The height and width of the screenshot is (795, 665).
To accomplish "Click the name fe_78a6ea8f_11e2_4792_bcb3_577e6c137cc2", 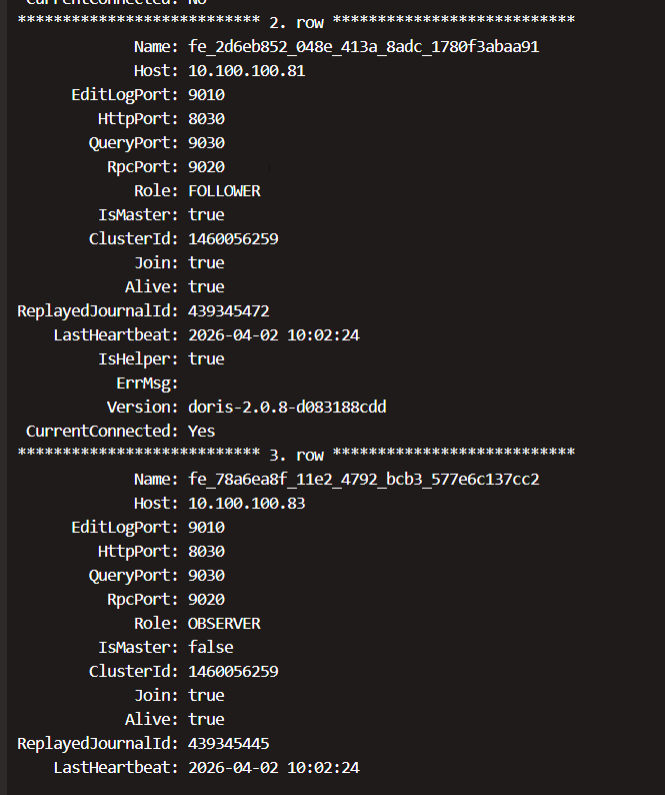I will [x=364, y=479].
